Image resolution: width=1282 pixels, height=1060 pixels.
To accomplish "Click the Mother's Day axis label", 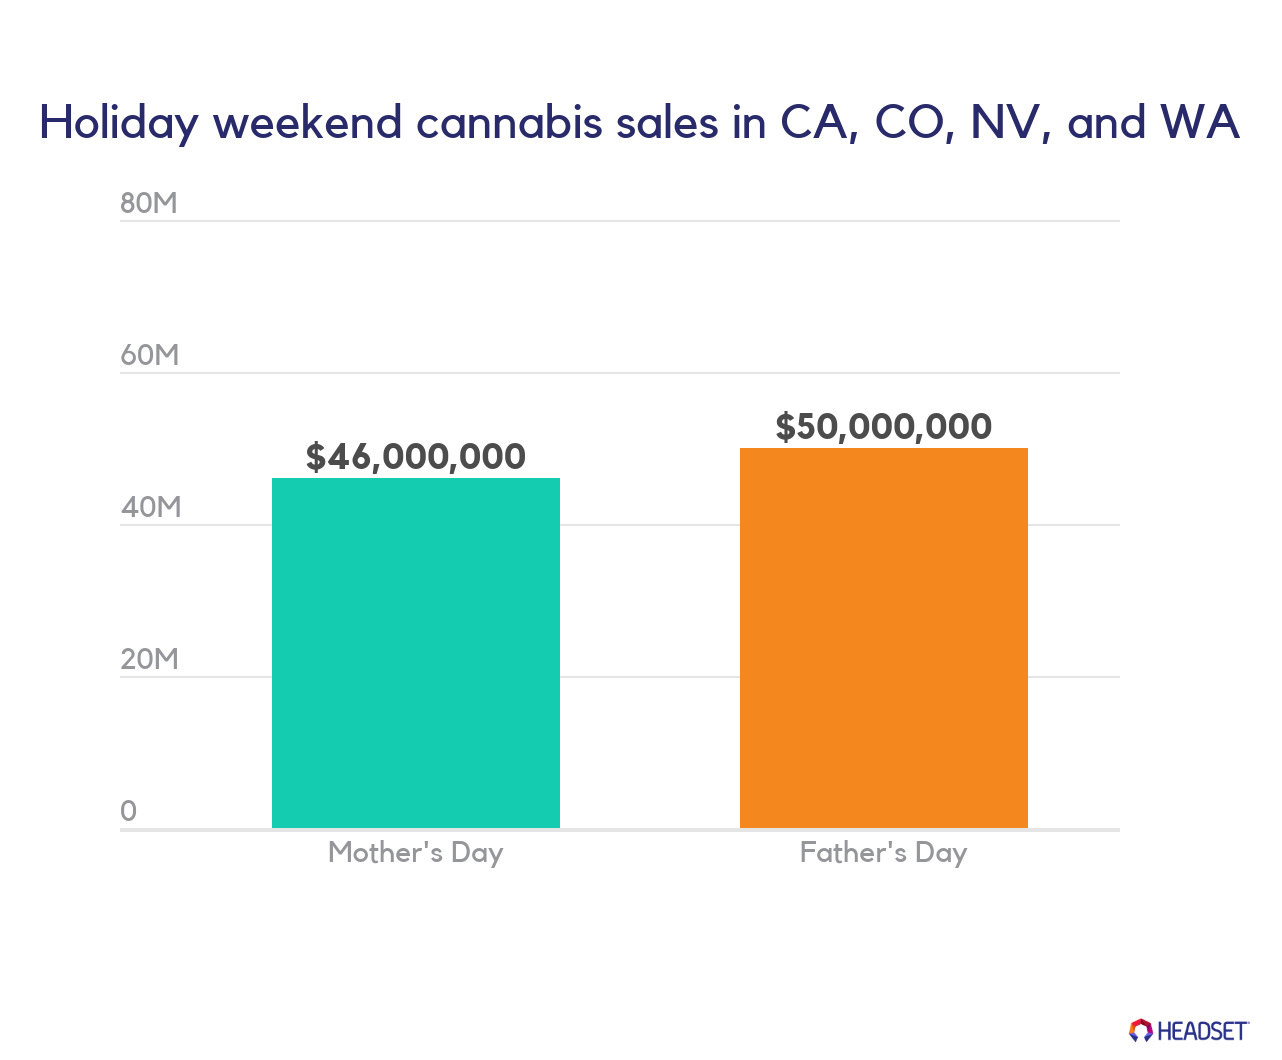I will 416,853.
